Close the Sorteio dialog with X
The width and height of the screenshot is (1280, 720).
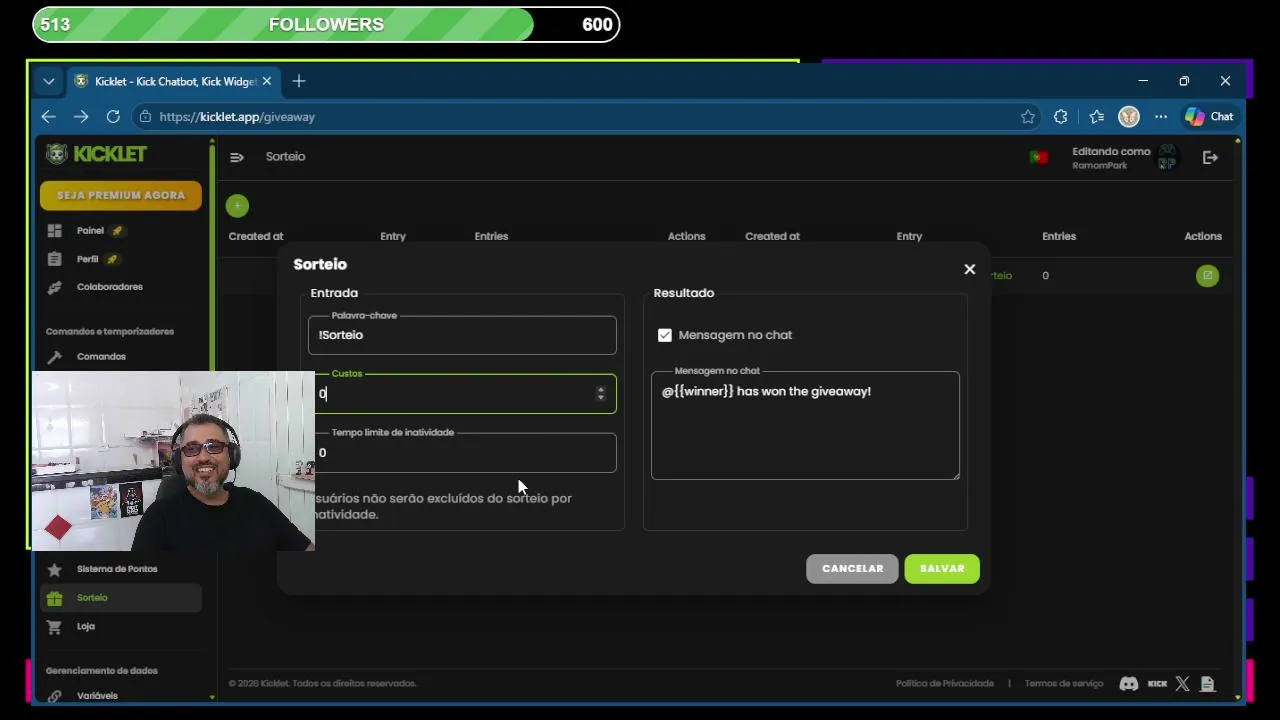click(969, 269)
